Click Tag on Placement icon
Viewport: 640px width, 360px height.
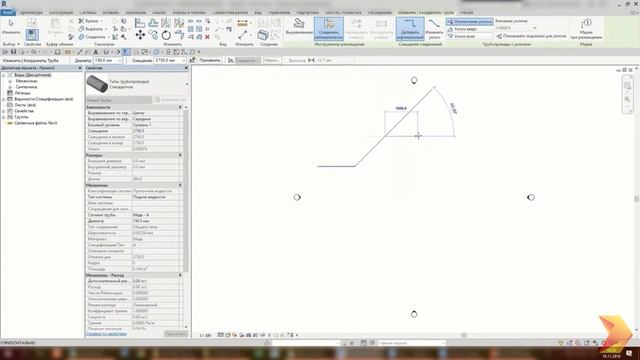pos(586,28)
